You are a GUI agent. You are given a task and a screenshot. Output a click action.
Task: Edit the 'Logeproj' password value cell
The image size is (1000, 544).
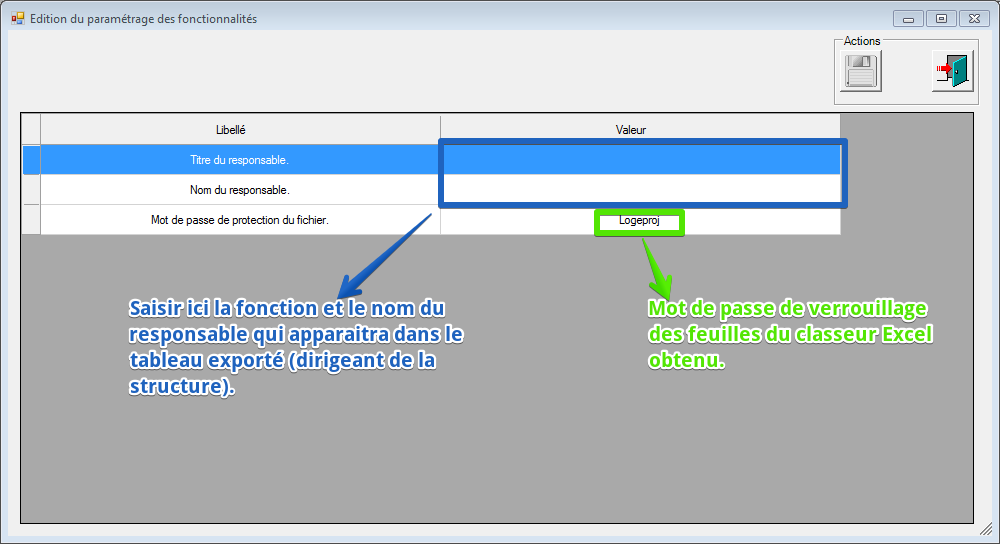pos(640,220)
